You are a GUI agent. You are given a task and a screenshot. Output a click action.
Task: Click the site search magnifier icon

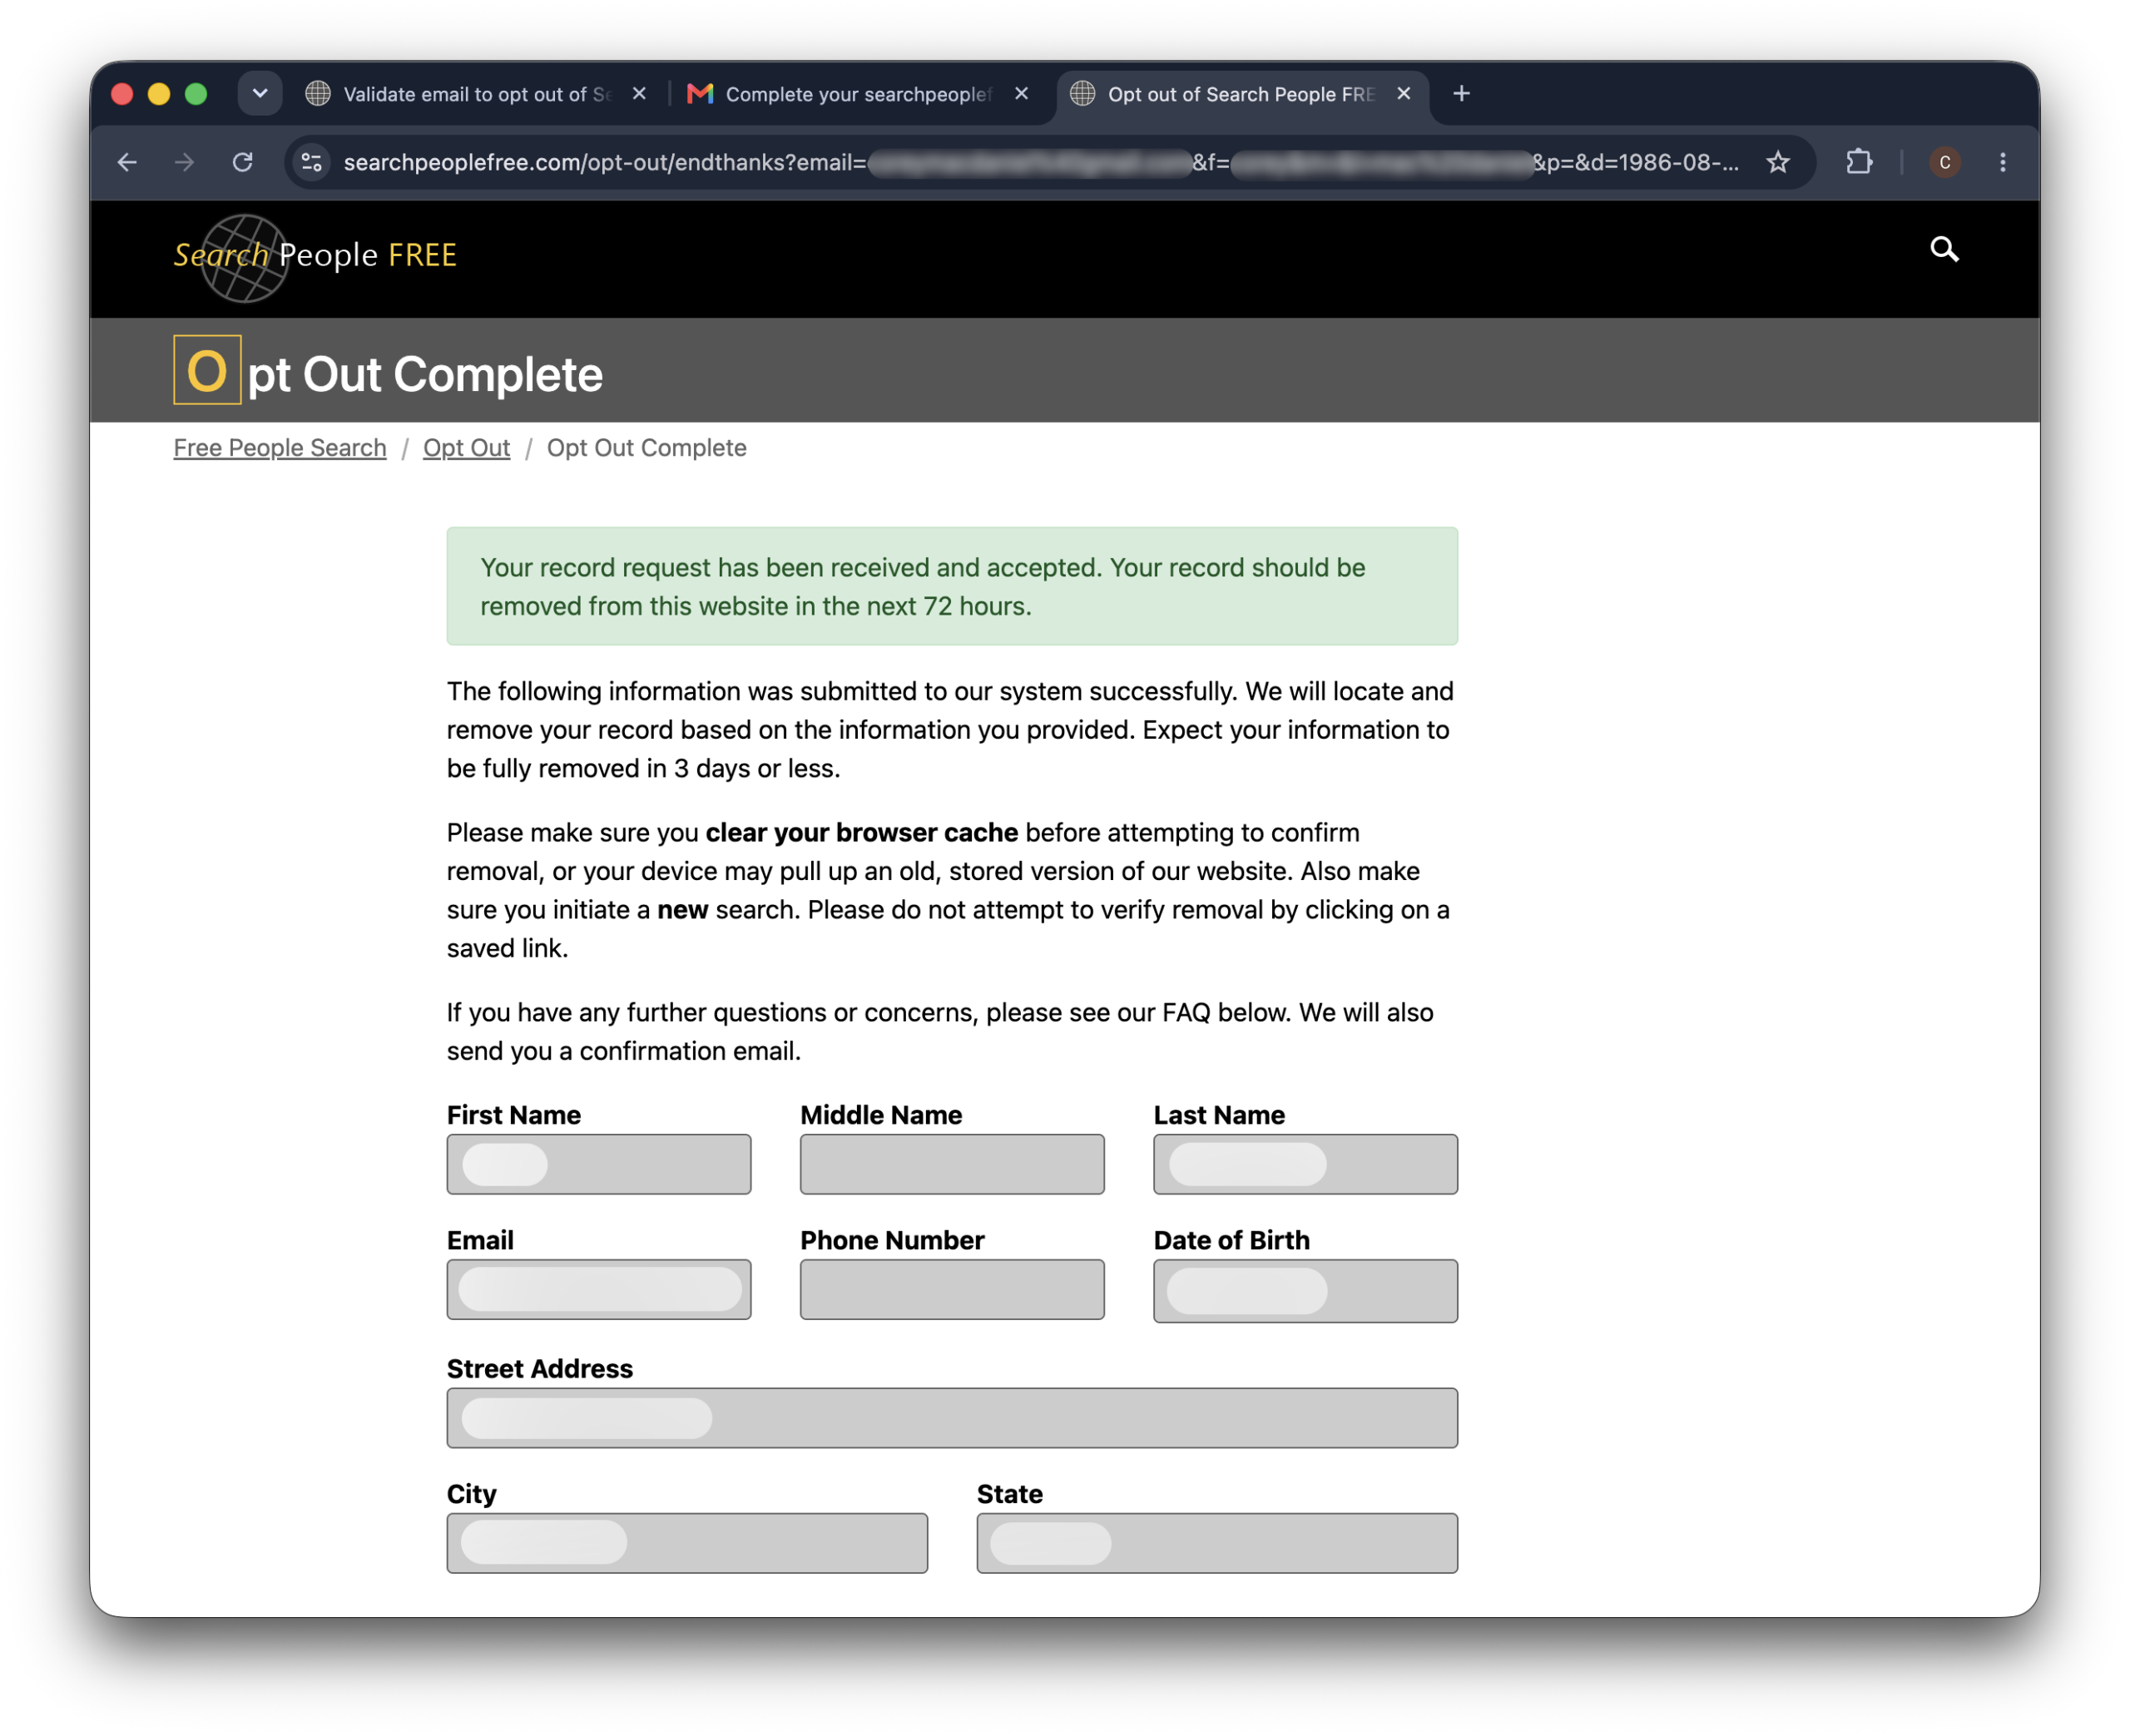point(1943,249)
